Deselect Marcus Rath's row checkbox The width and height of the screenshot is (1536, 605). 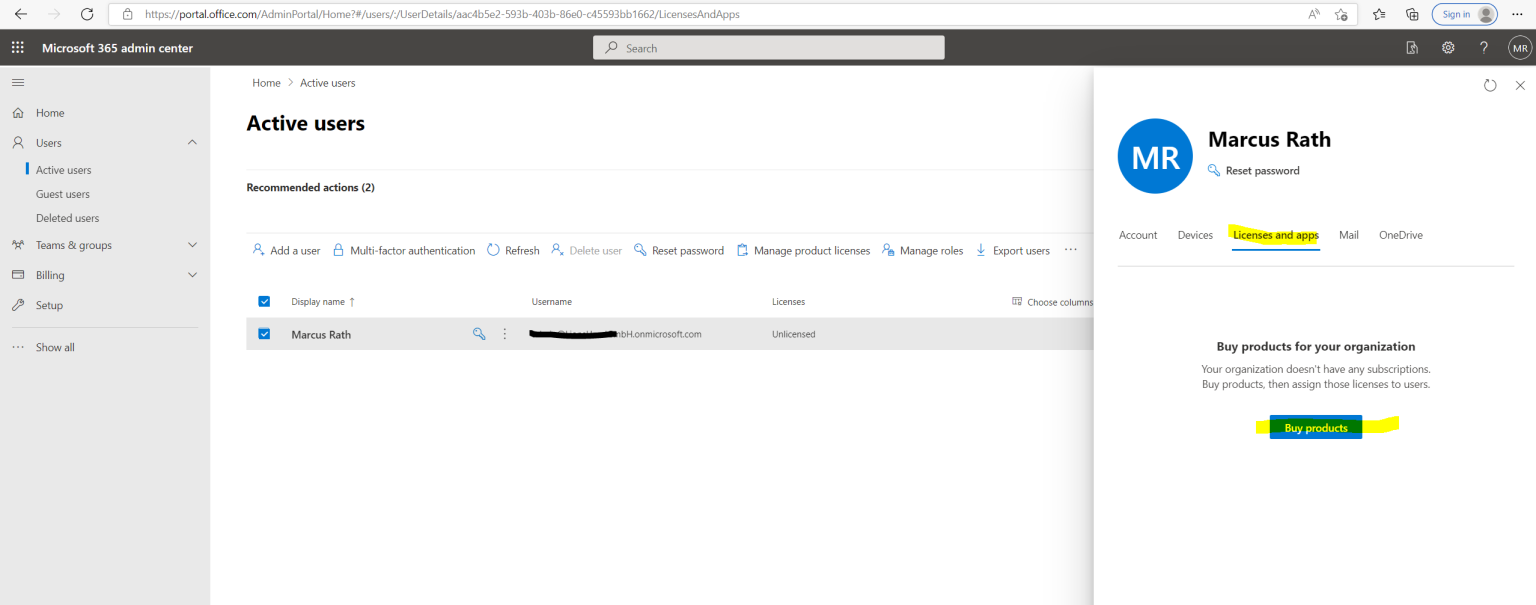coord(263,334)
